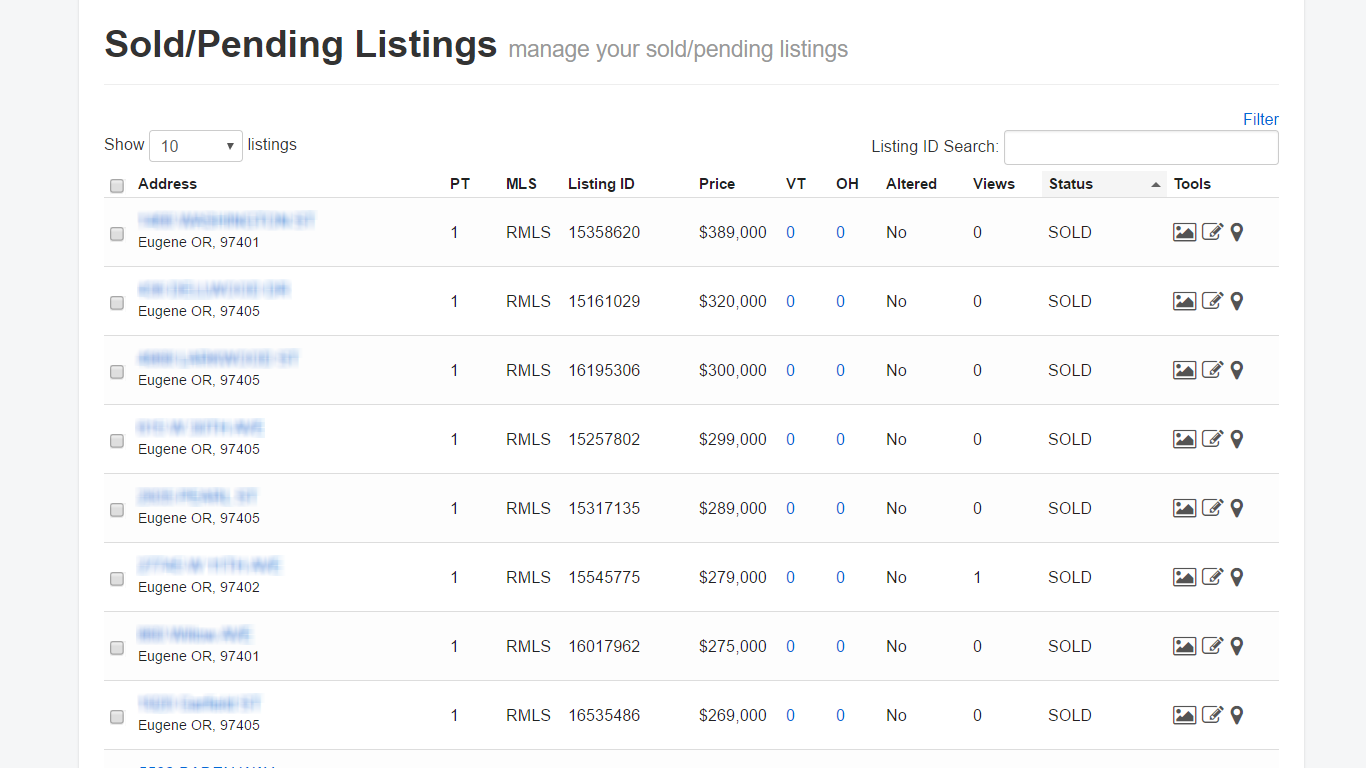Sort table by PT column header

point(460,184)
